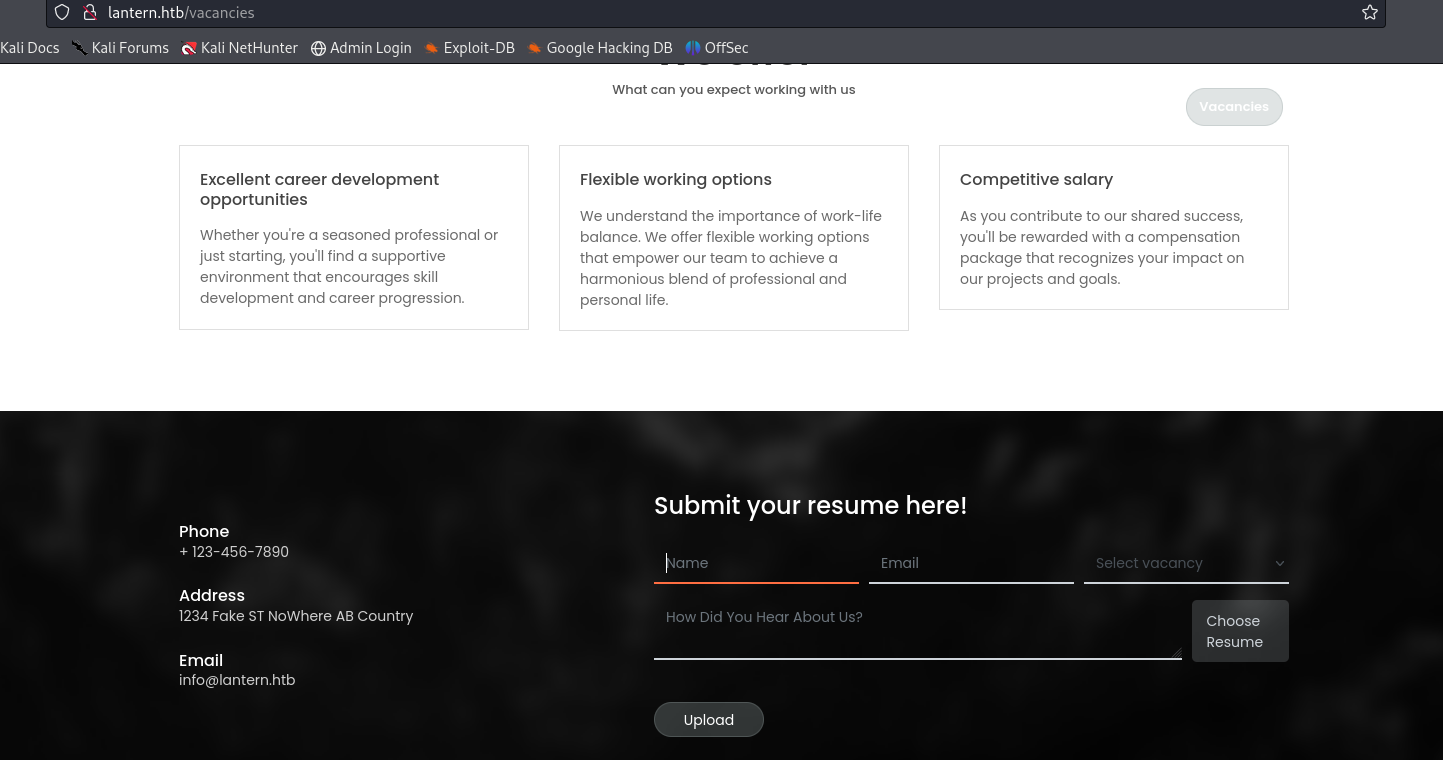Click the Email label above info@lantern.htb
The image size is (1443, 760).
[201, 660]
